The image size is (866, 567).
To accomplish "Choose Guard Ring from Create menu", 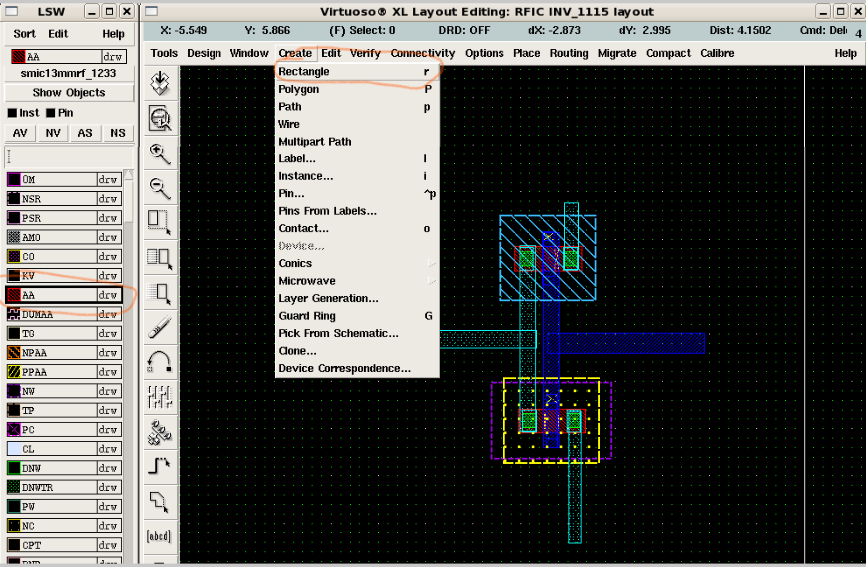I will (357, 316).
